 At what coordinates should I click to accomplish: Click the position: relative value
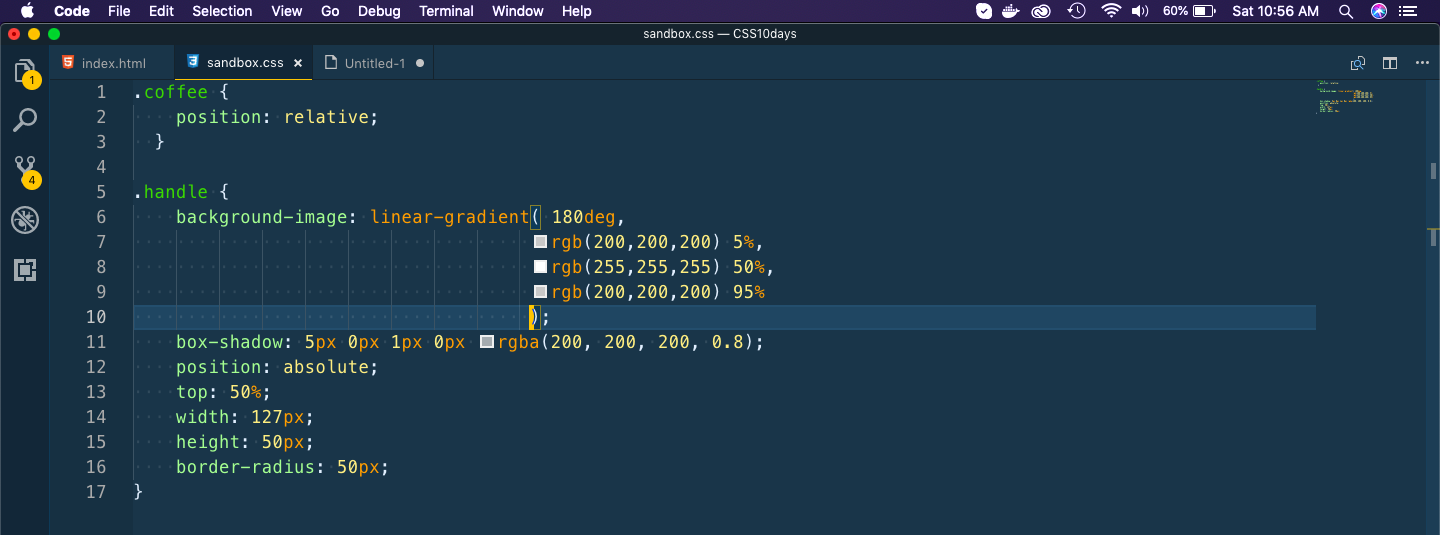(x=327, y=117)
